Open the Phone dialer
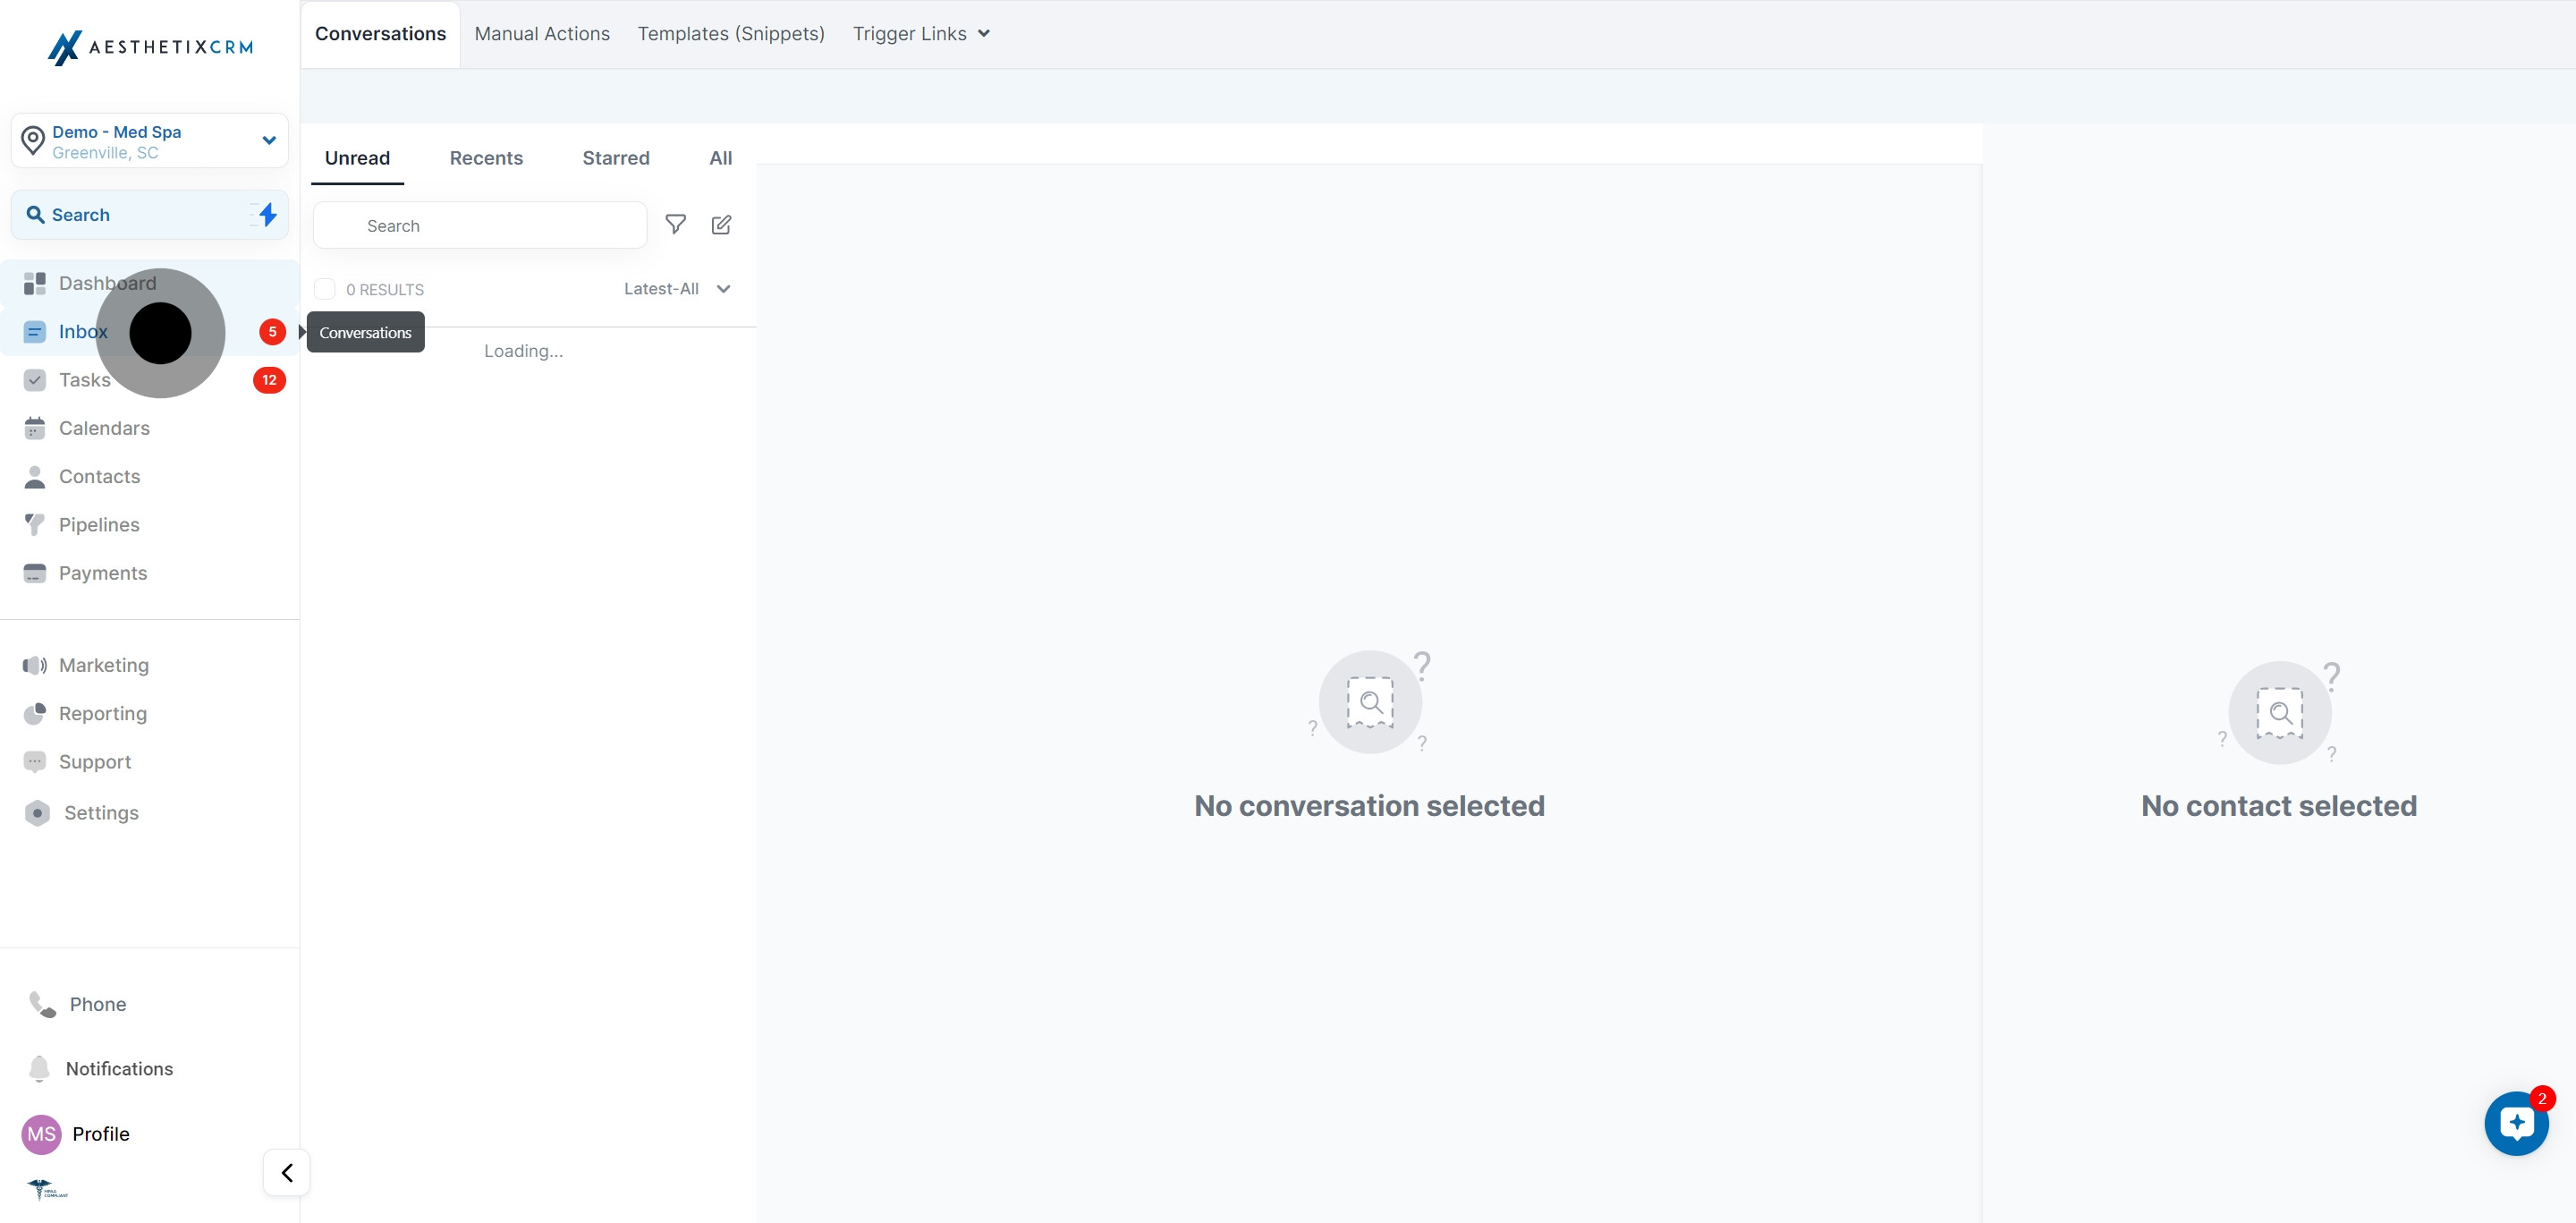The width and height of the screenshot is (2576, 1223). coord(97,1004)
